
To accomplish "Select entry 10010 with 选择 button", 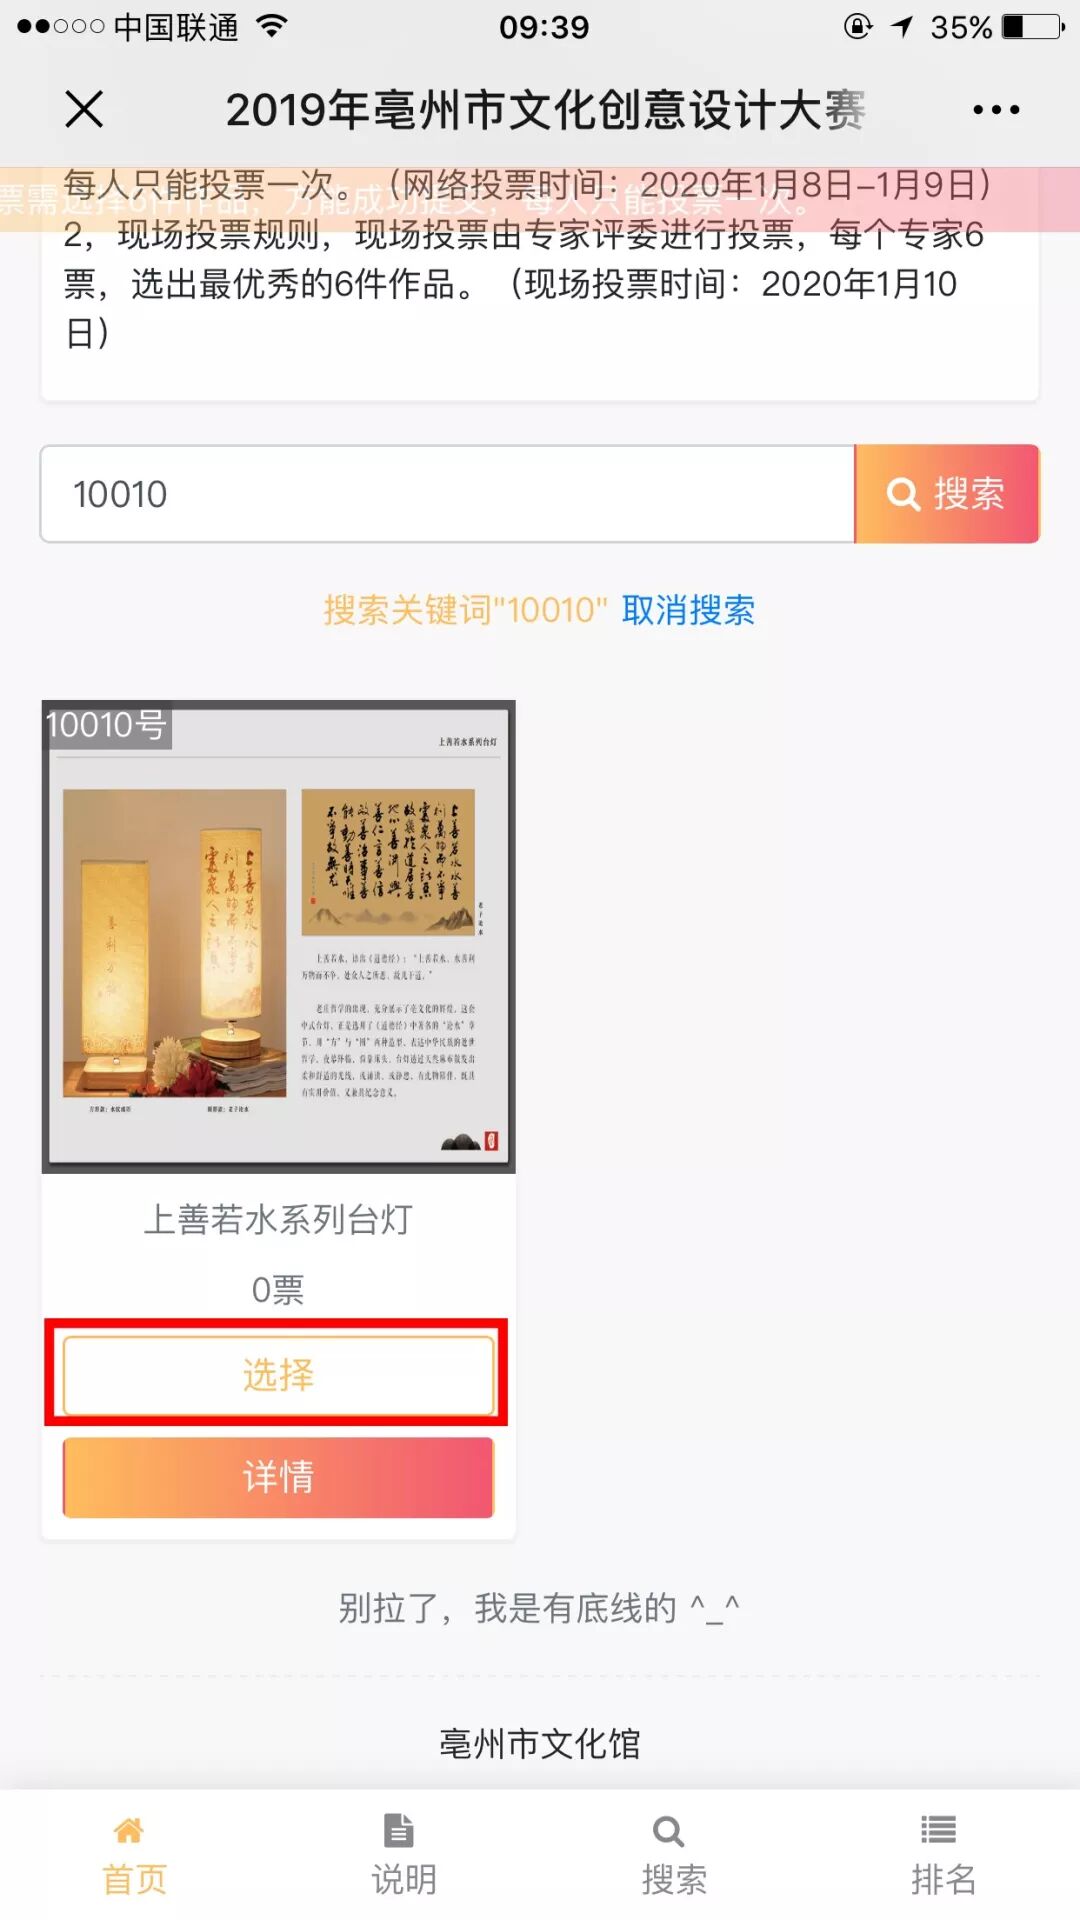I will (278, 1375).
